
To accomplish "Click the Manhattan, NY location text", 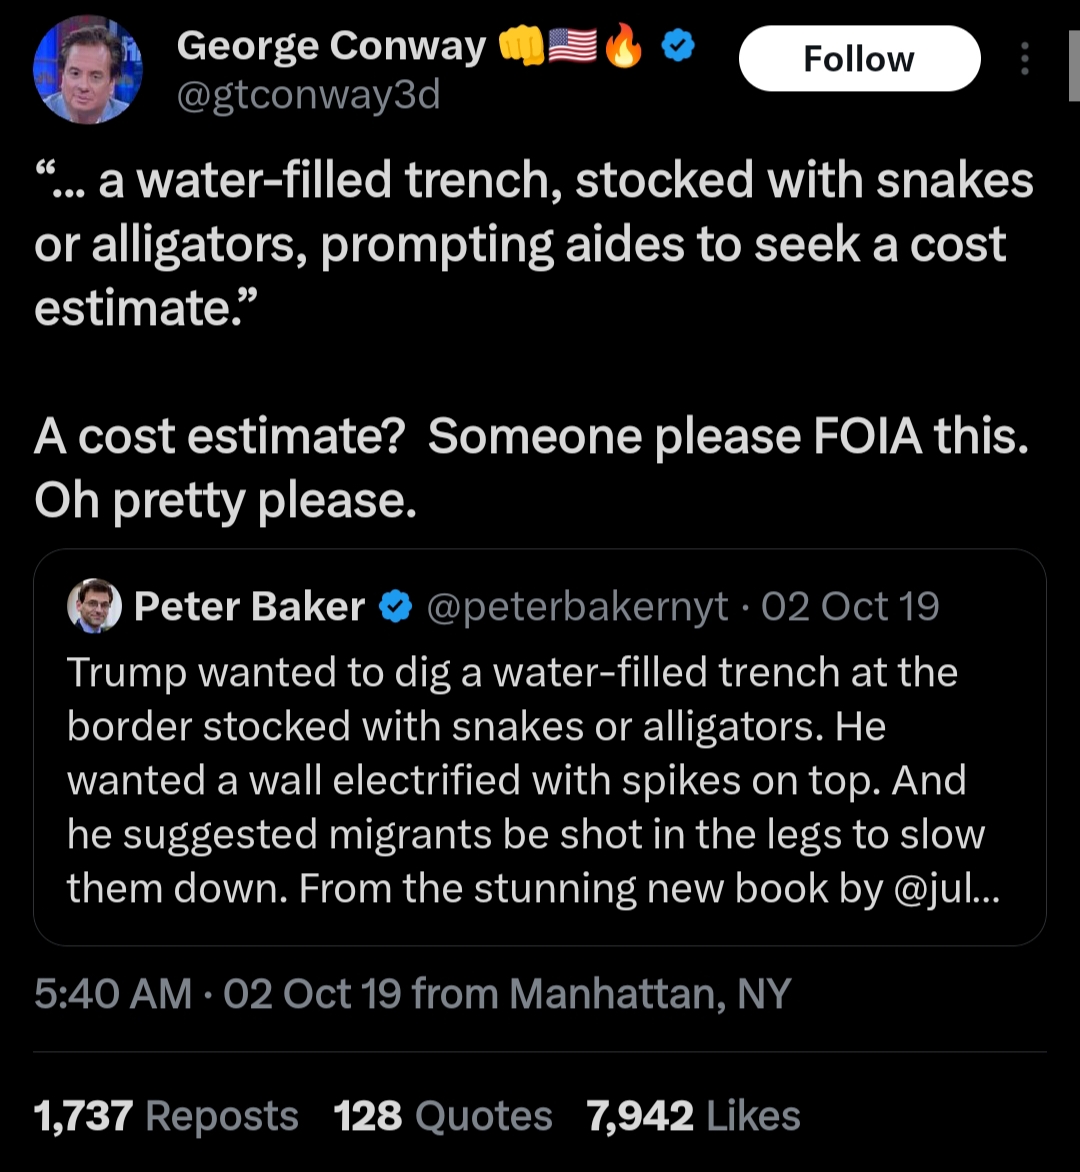I will (x=650, y=994).
